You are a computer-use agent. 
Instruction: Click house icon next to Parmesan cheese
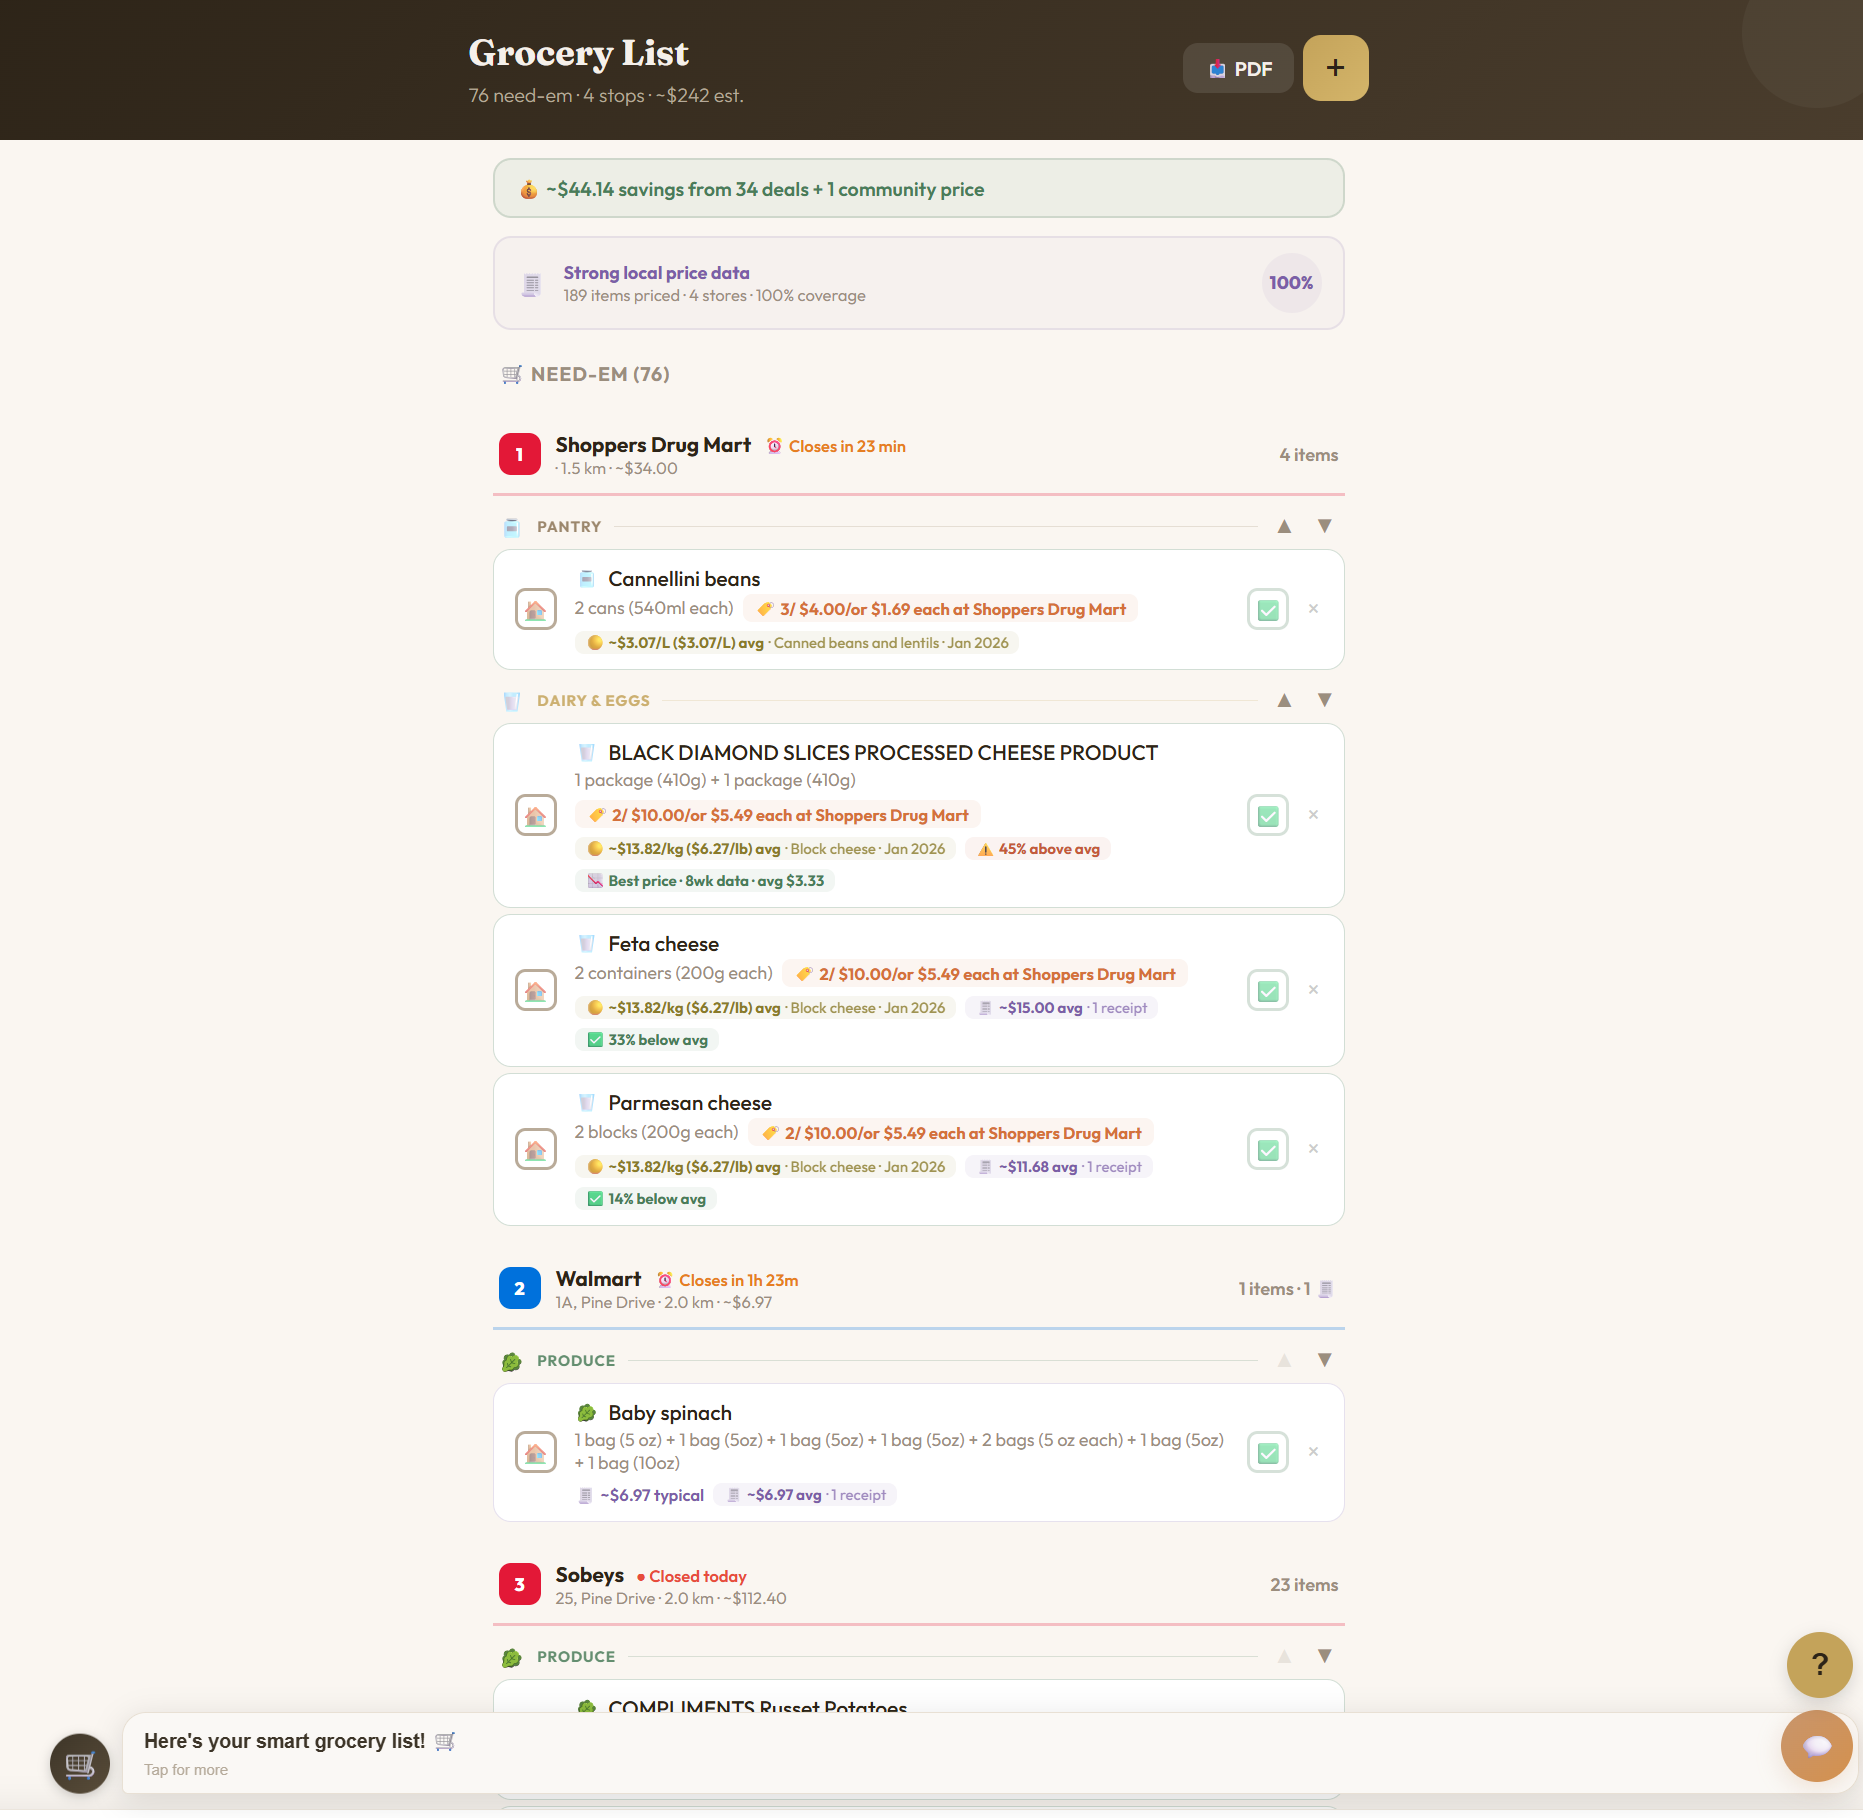pos(535,1149)
